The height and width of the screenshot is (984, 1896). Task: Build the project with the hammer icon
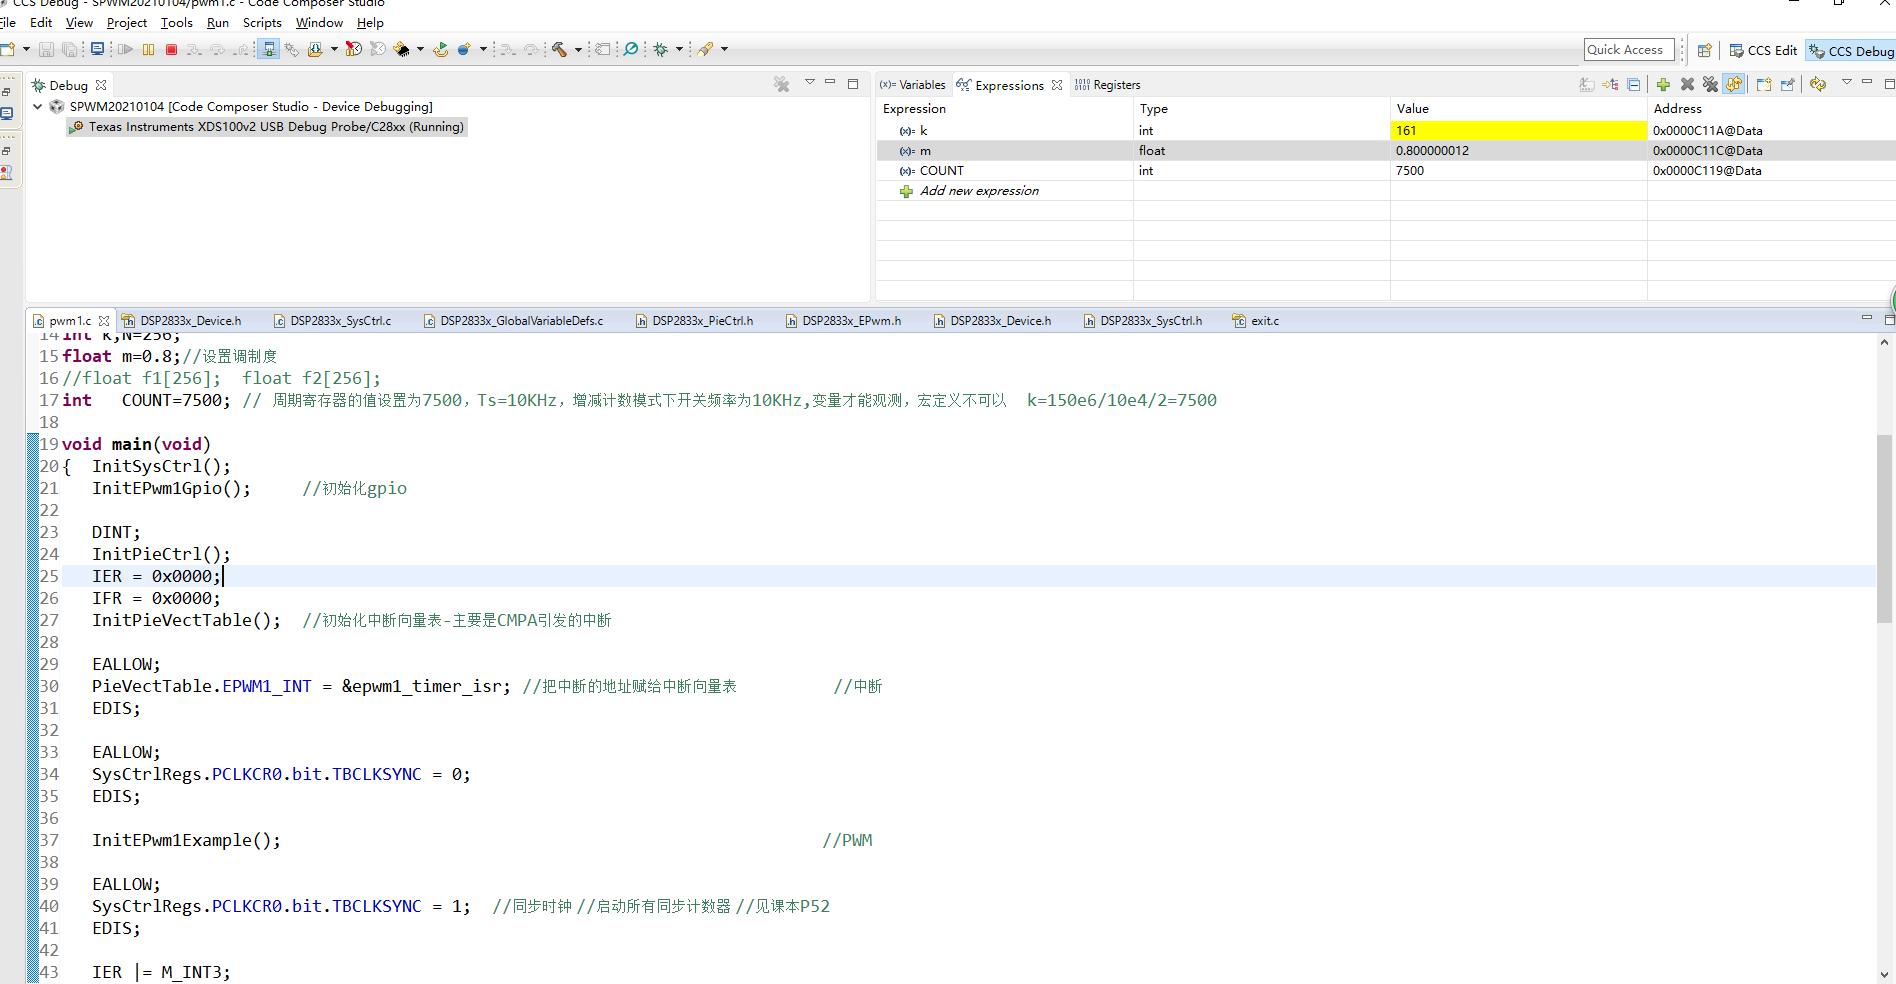(561, 48)
